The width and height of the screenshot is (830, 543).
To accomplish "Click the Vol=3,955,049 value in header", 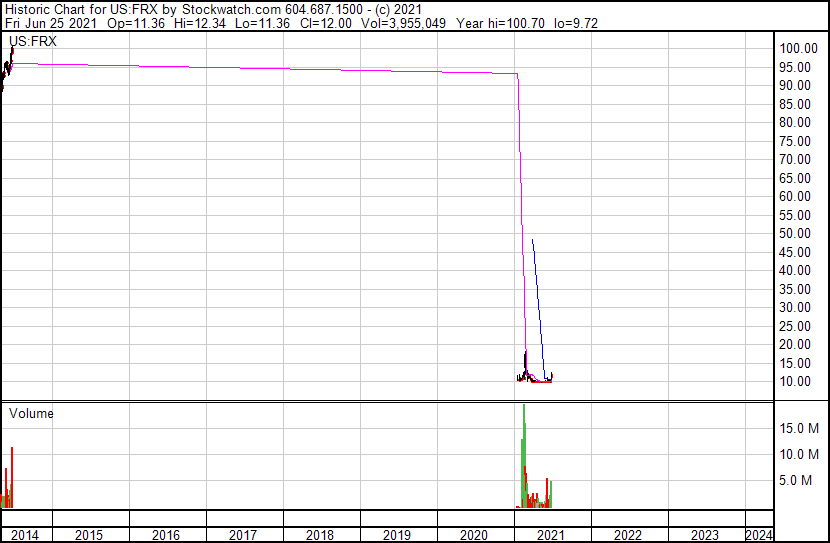I will 403,23.
